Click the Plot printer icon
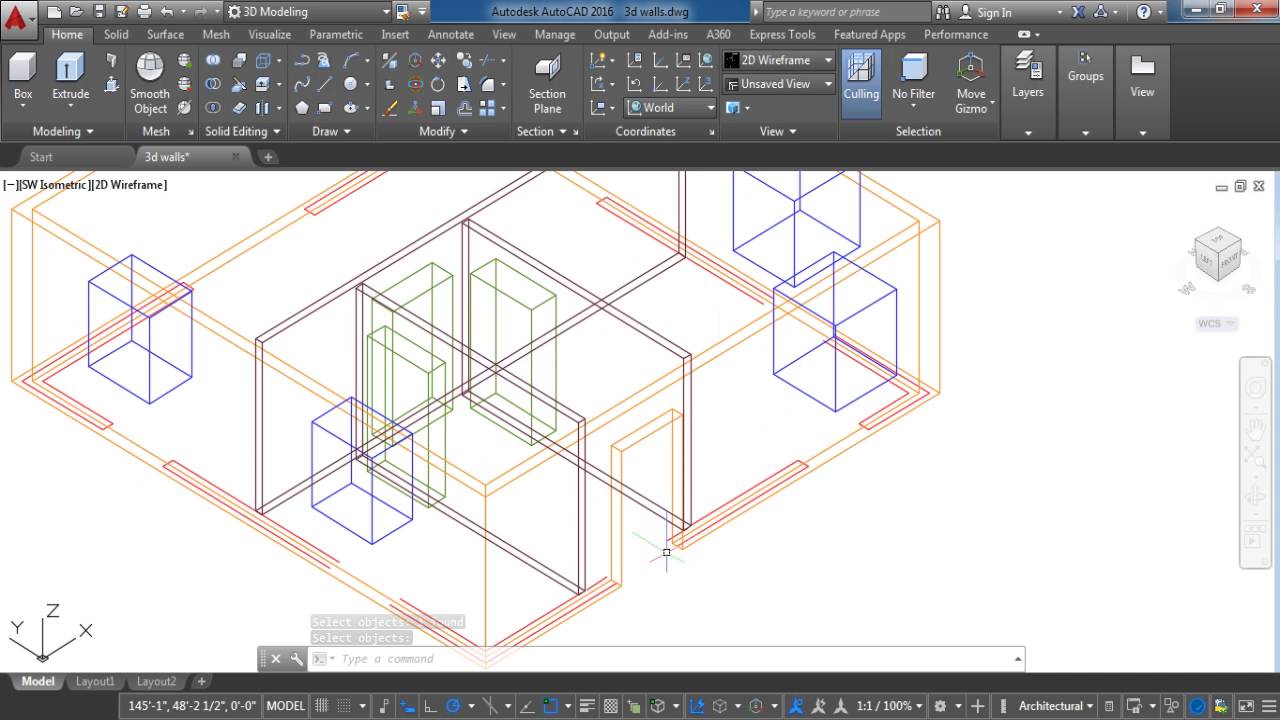The width and height of the screenshot is (1280, 720). coord(144,12)
